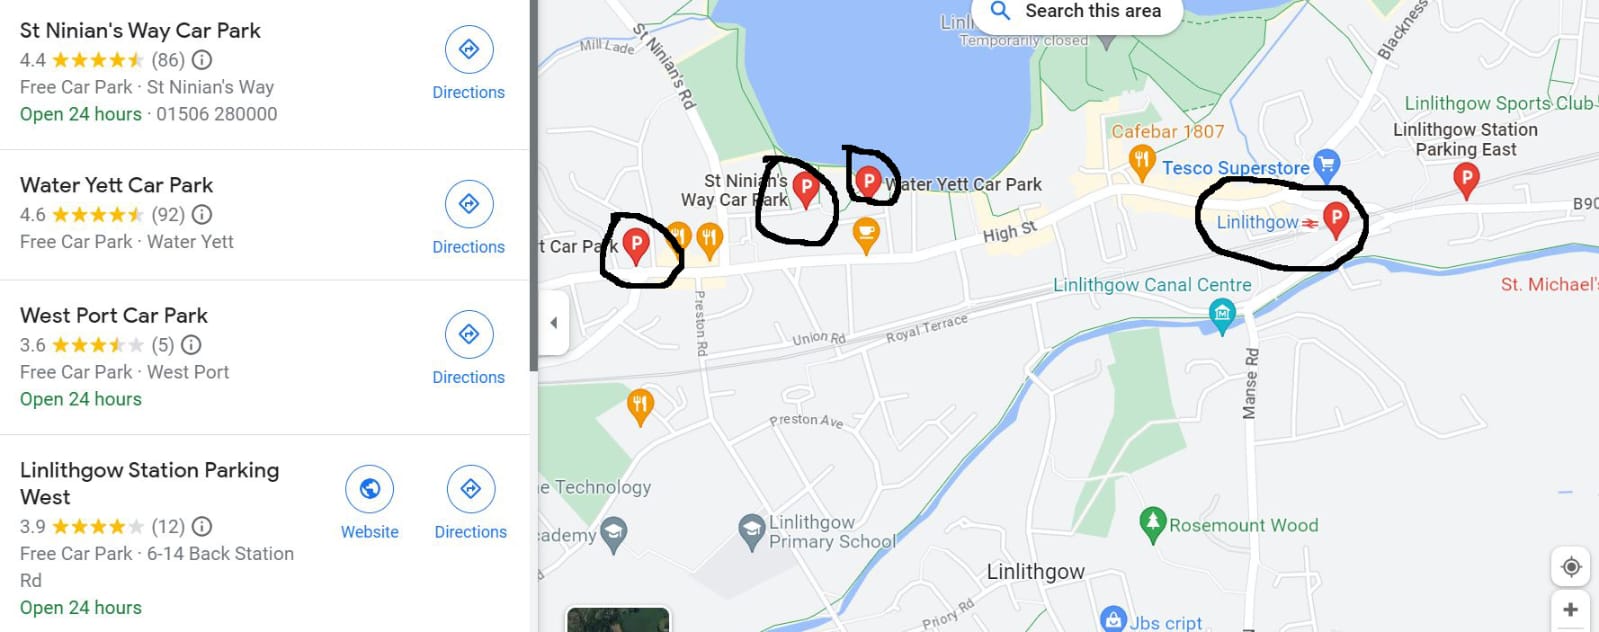Select Cafebar 1807 restaurant pin
The image size is (1599, 632).
1141,161
